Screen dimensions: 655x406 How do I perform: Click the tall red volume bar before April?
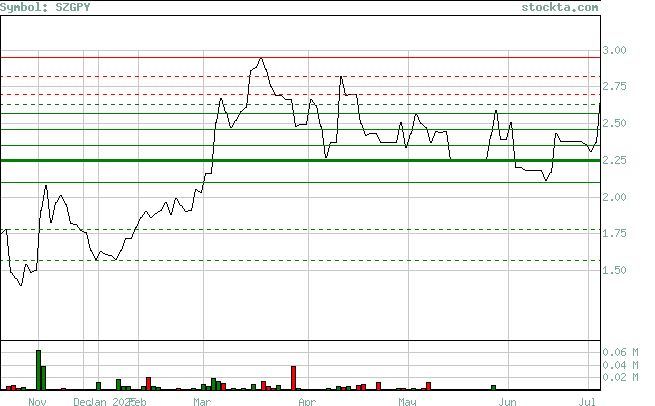[294, 378]
